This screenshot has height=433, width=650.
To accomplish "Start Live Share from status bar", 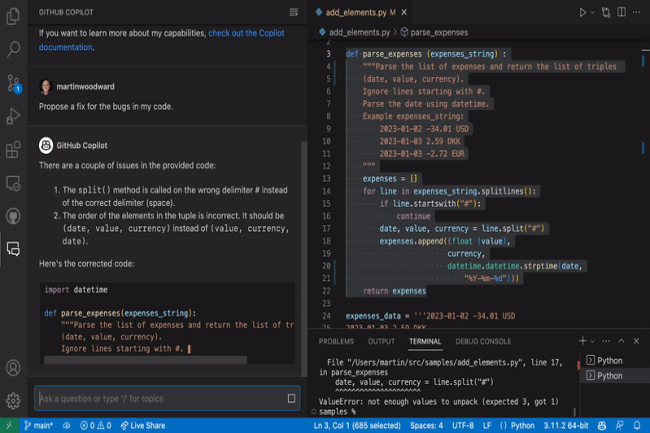I will [143, 426].
